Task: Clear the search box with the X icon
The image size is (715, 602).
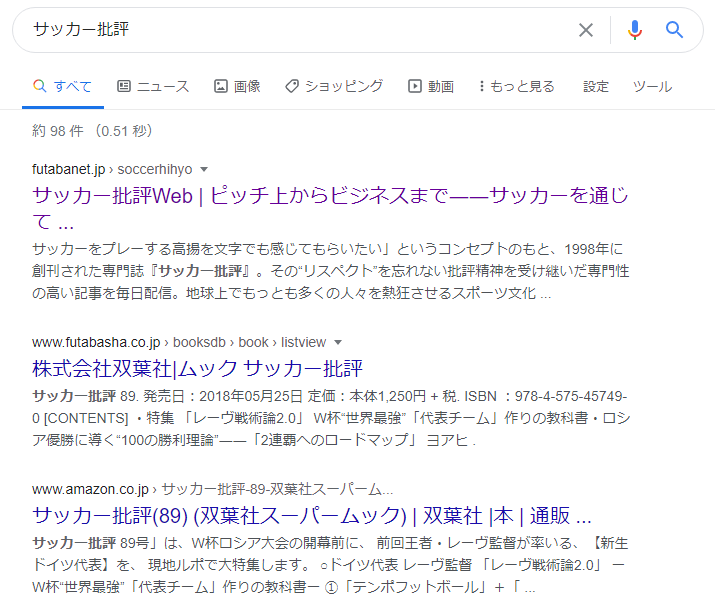Action: click(x=586, y=30)
